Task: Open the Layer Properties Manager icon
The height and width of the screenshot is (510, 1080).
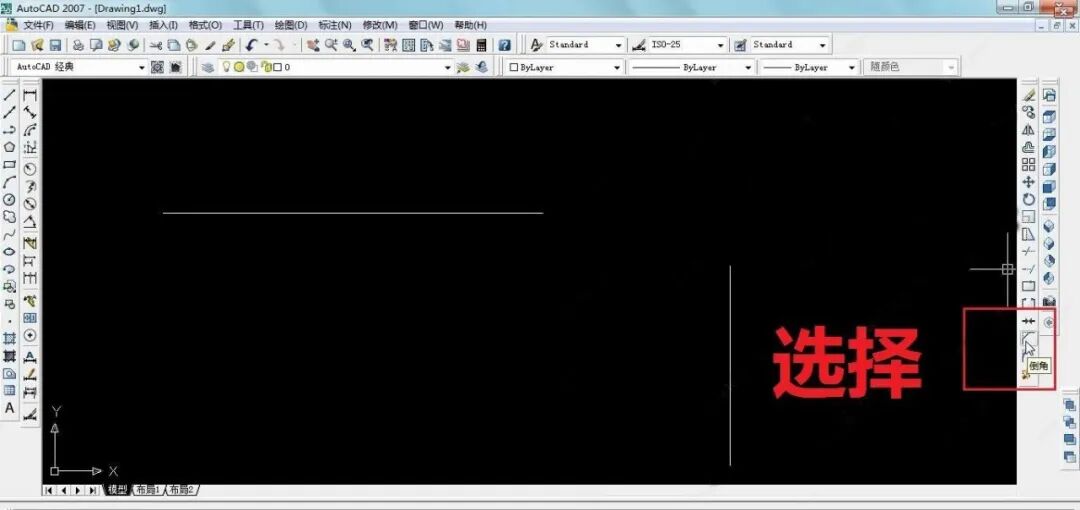Action: (207, 68)
